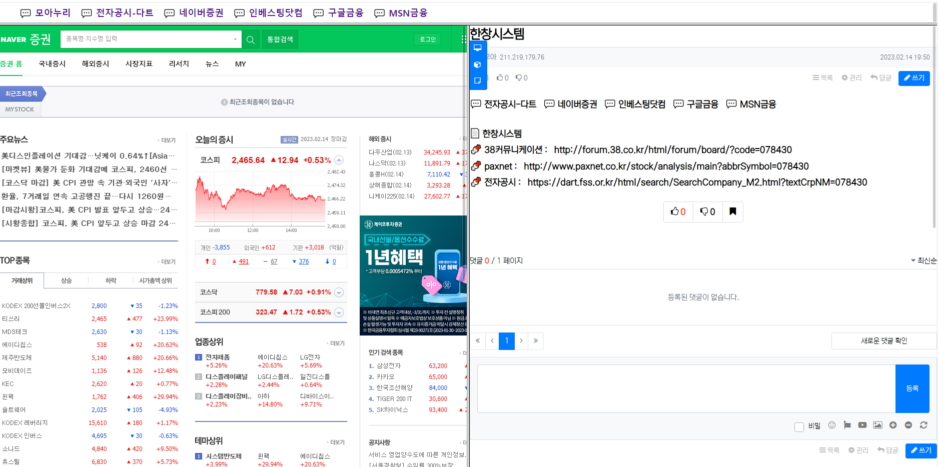Go to first comment page with double-left arrow
This screenshot has height=467, width=938.
point(478,341)
